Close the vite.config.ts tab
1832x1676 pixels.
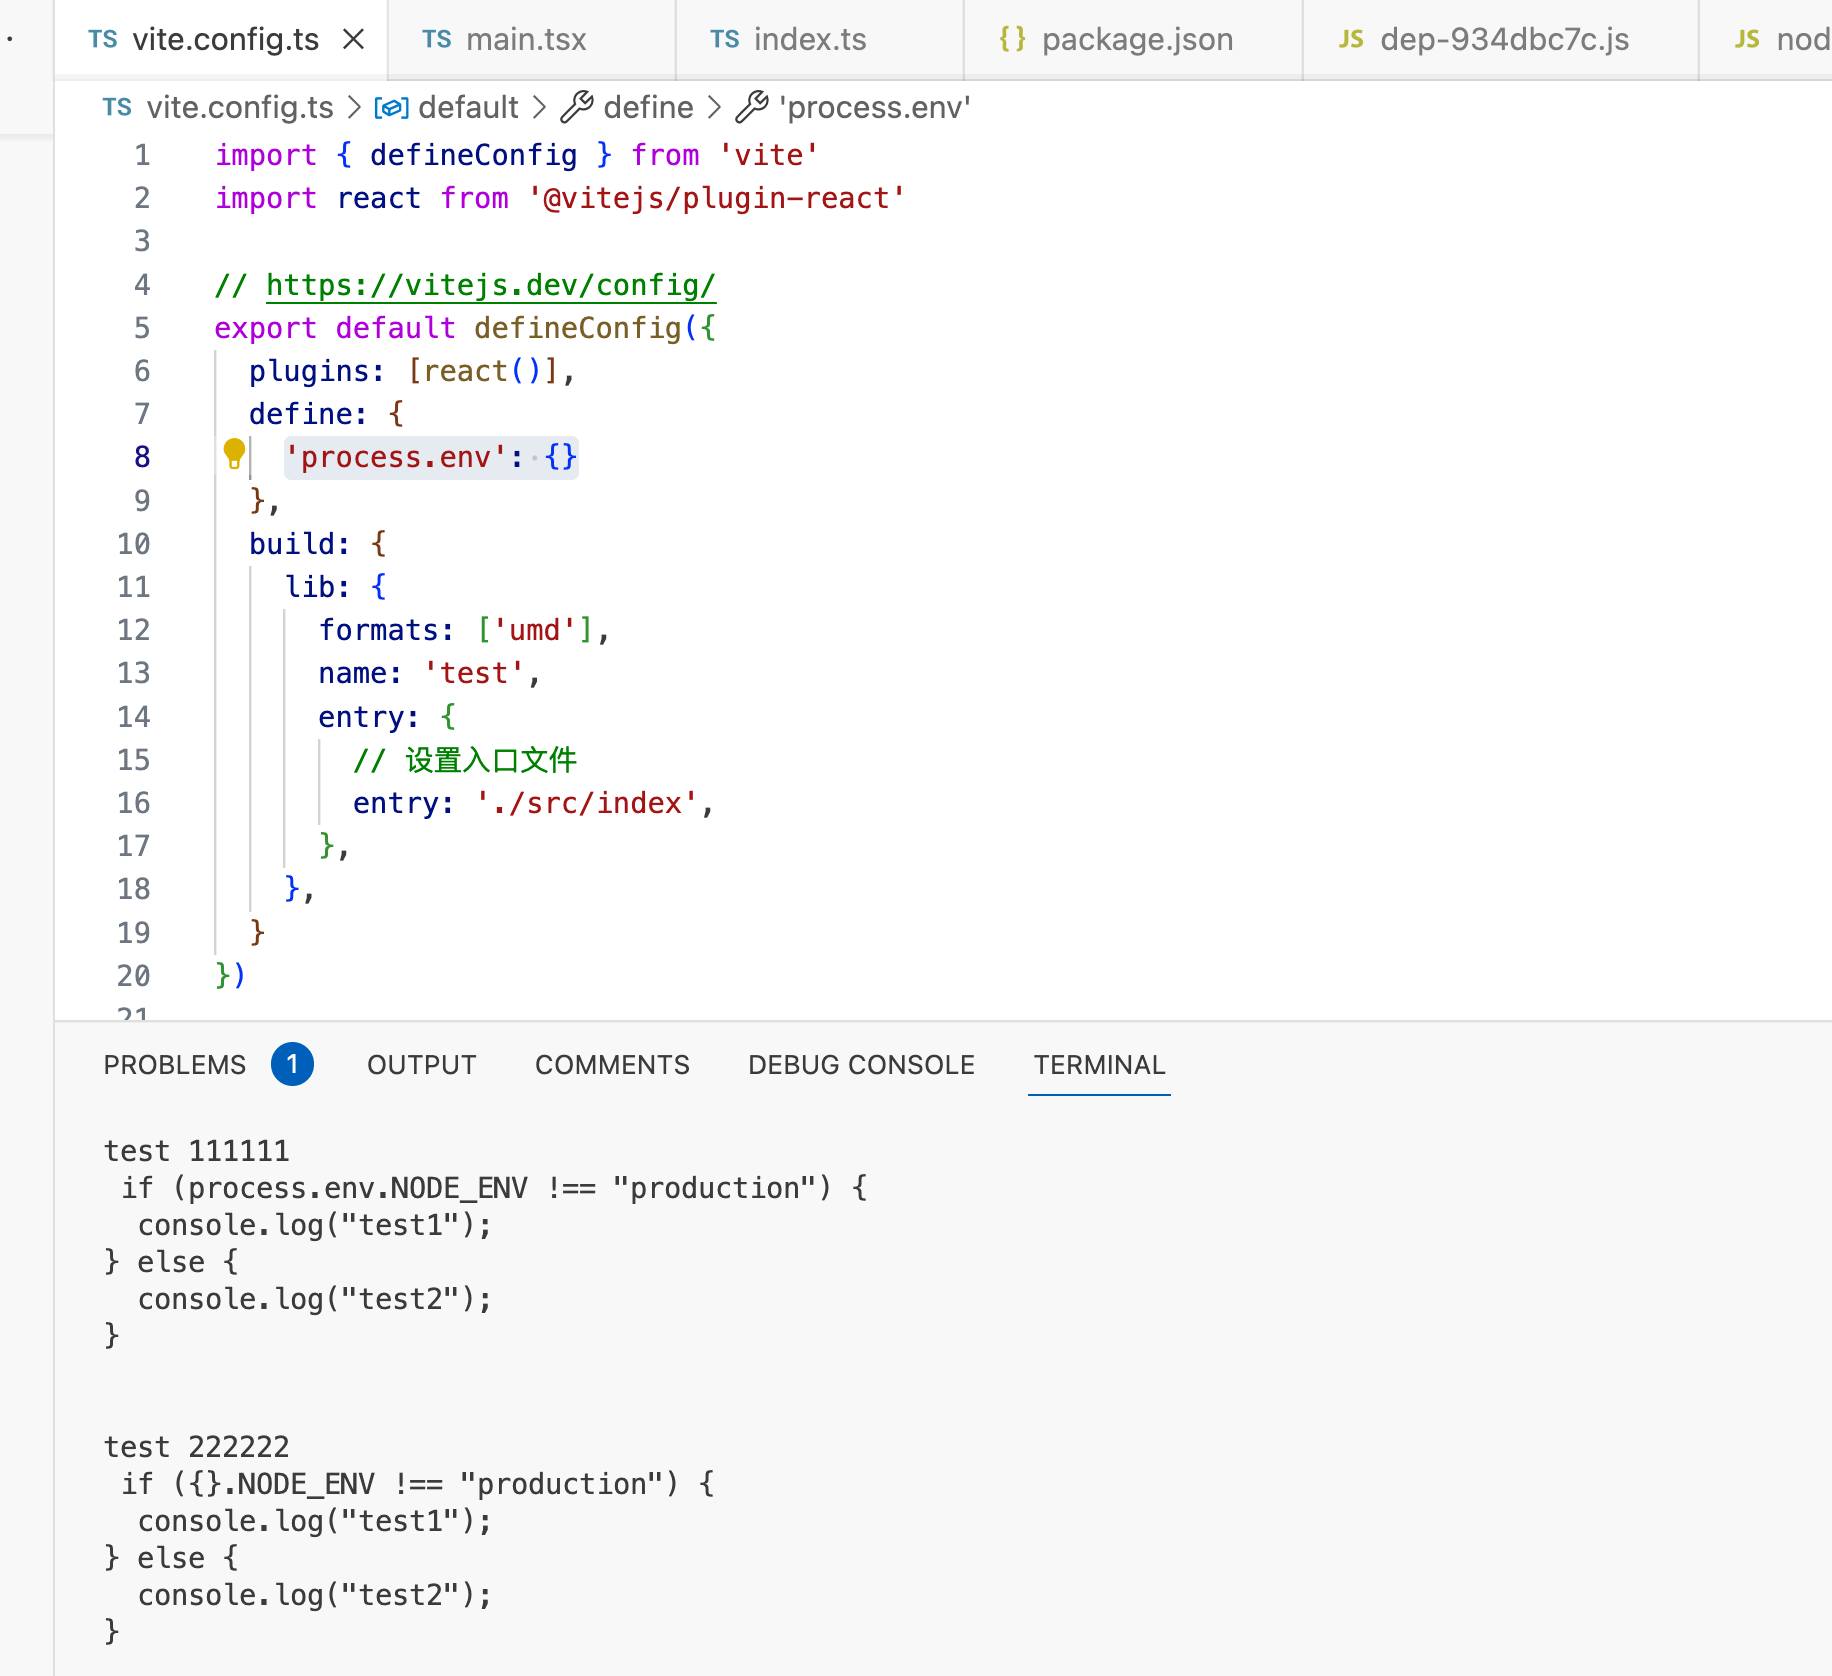coord(353,39)
